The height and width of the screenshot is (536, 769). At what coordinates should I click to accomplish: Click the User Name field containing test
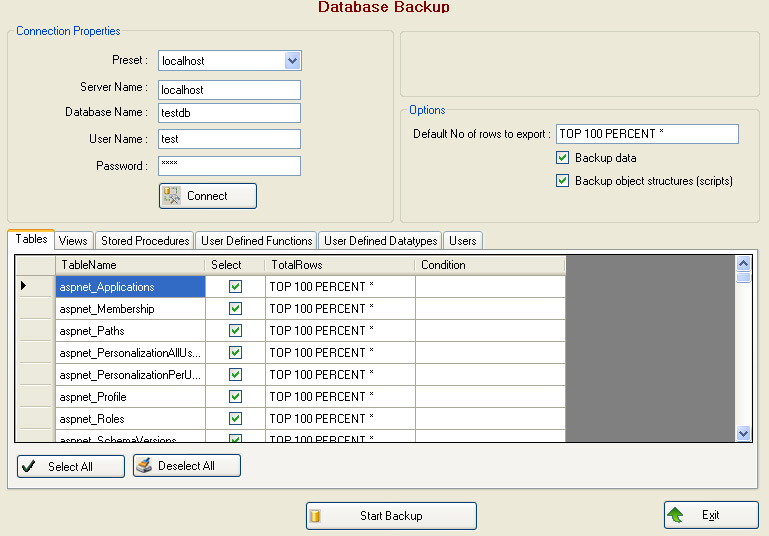coord(229,139)
